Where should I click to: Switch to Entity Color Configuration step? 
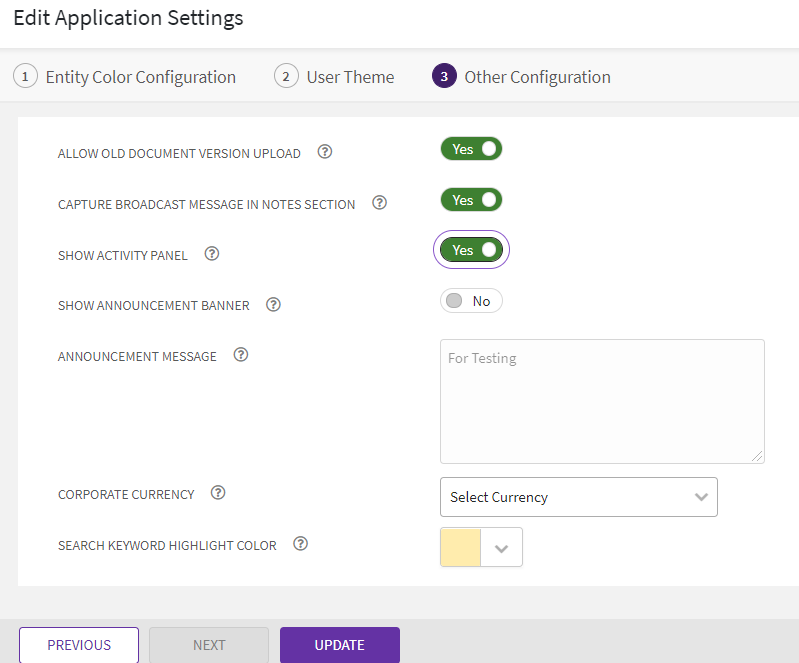(125, 77)
